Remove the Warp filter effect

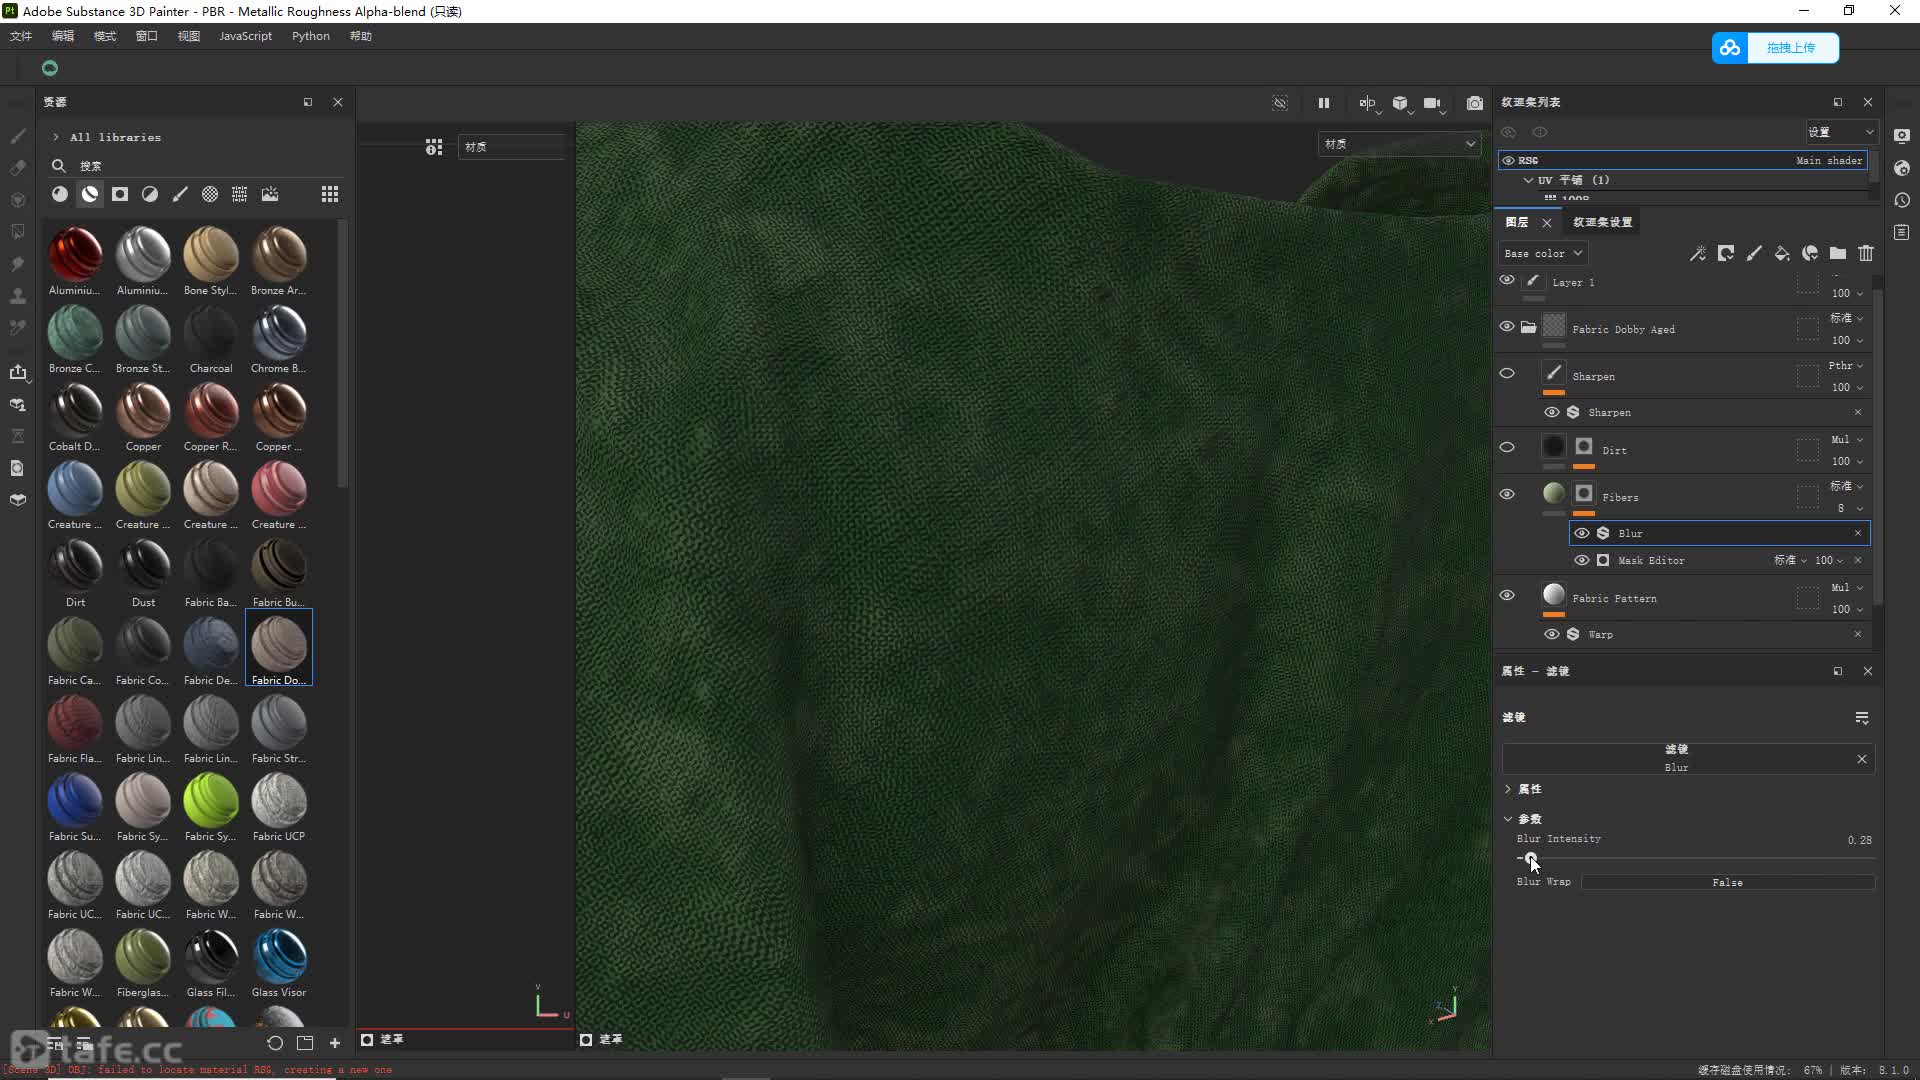[x=1858, y=634]
